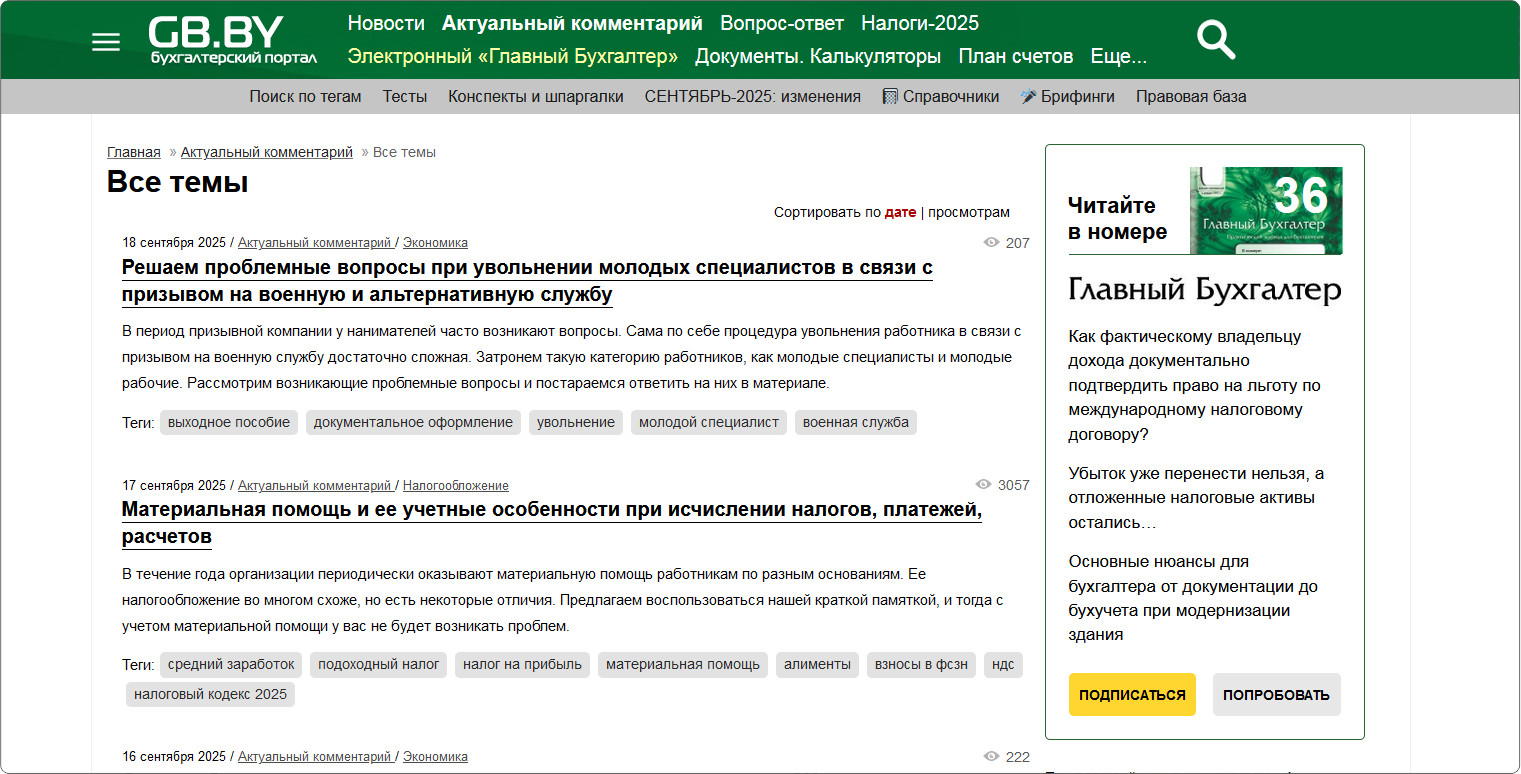Click the GB.BY portal logo
Image resolution: width=1521 pixels, height=774 pixels.
click(x=232, y=40)
